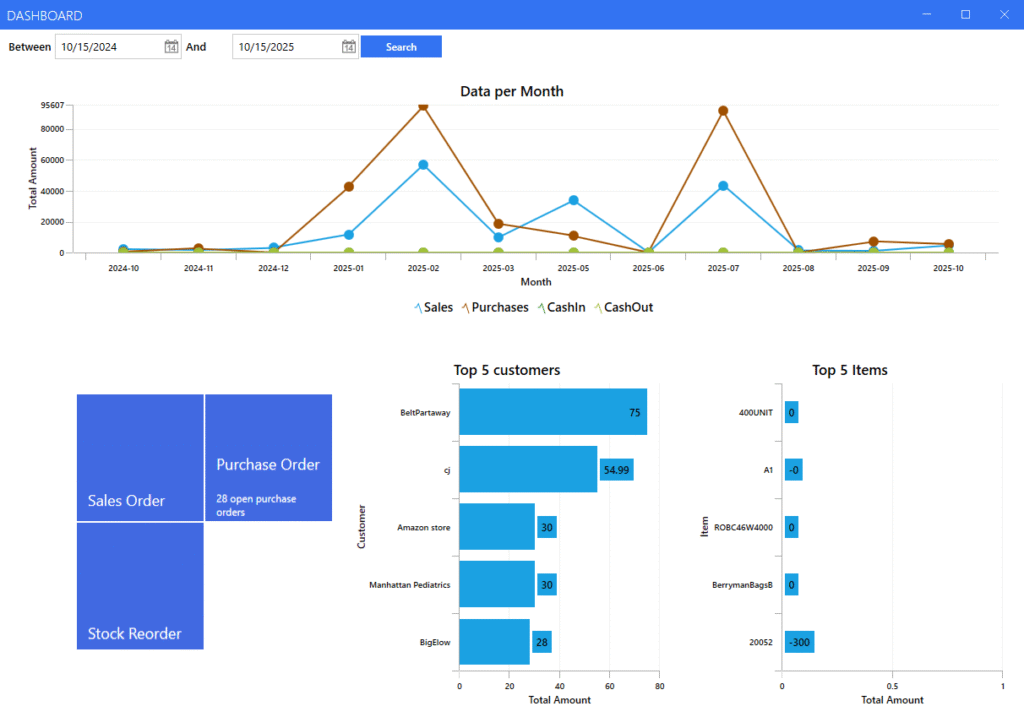
Task: Click the BigElow customer bar
Action: coord(493,642)
